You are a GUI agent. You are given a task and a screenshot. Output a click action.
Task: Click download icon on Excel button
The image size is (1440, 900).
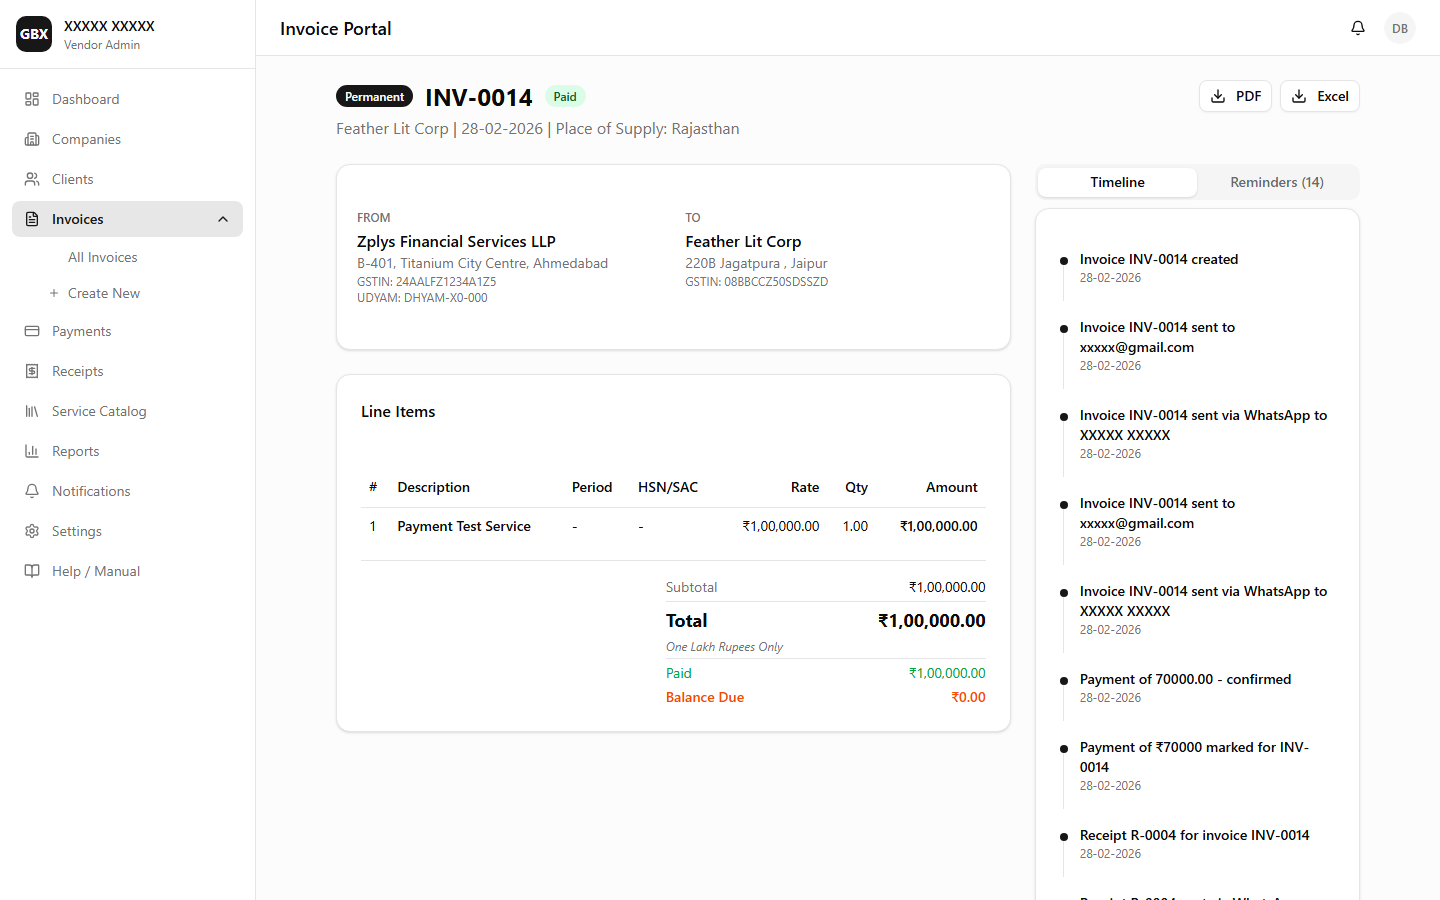click(1299, 96)
